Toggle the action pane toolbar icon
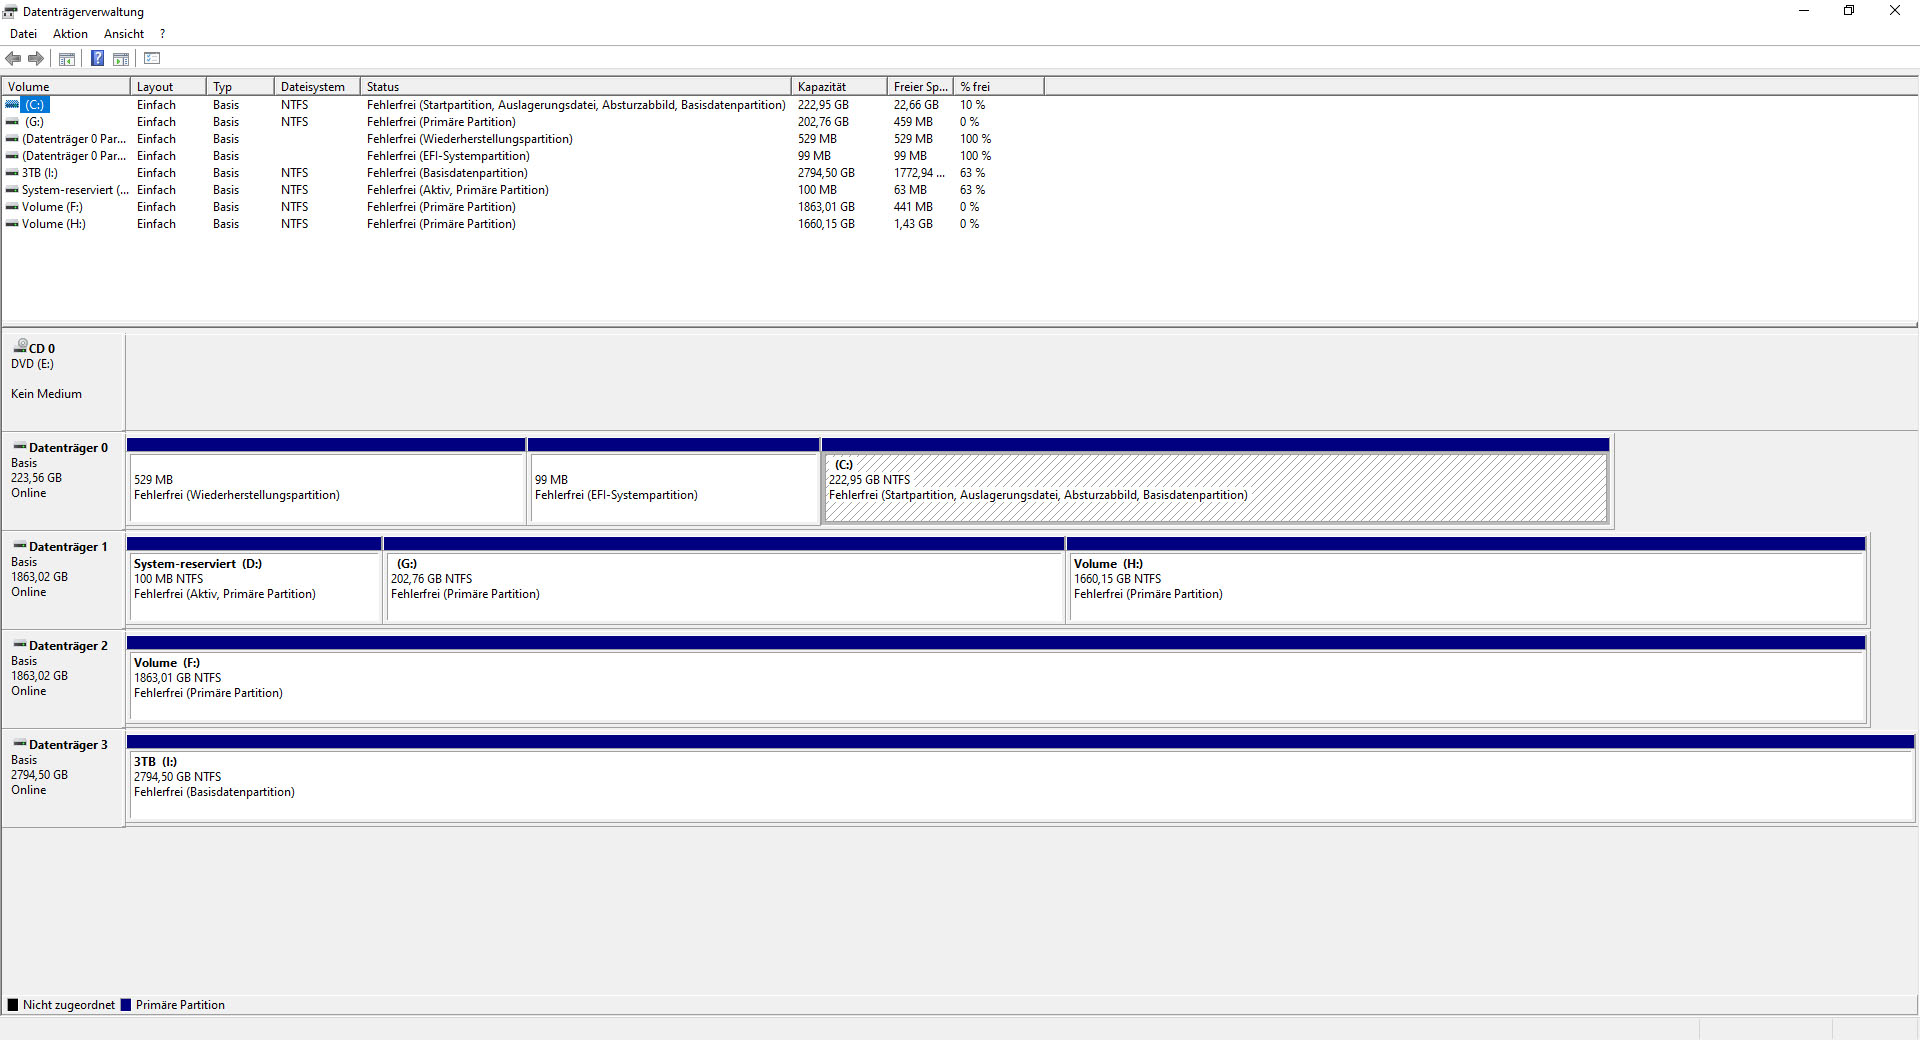Screen dimensions: 1920x1040 pos(121,58)
